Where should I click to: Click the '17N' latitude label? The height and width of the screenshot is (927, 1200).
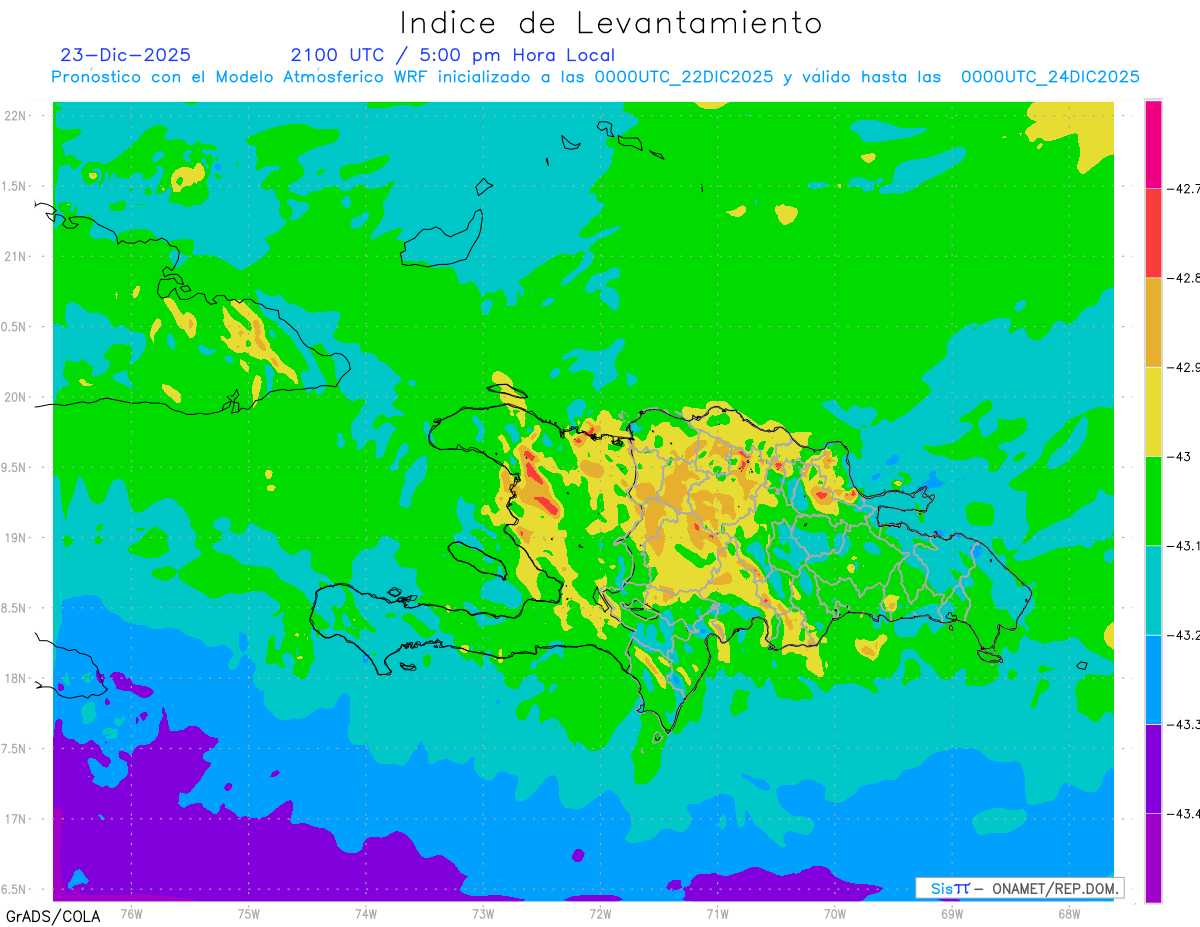[x=17, y=819]
